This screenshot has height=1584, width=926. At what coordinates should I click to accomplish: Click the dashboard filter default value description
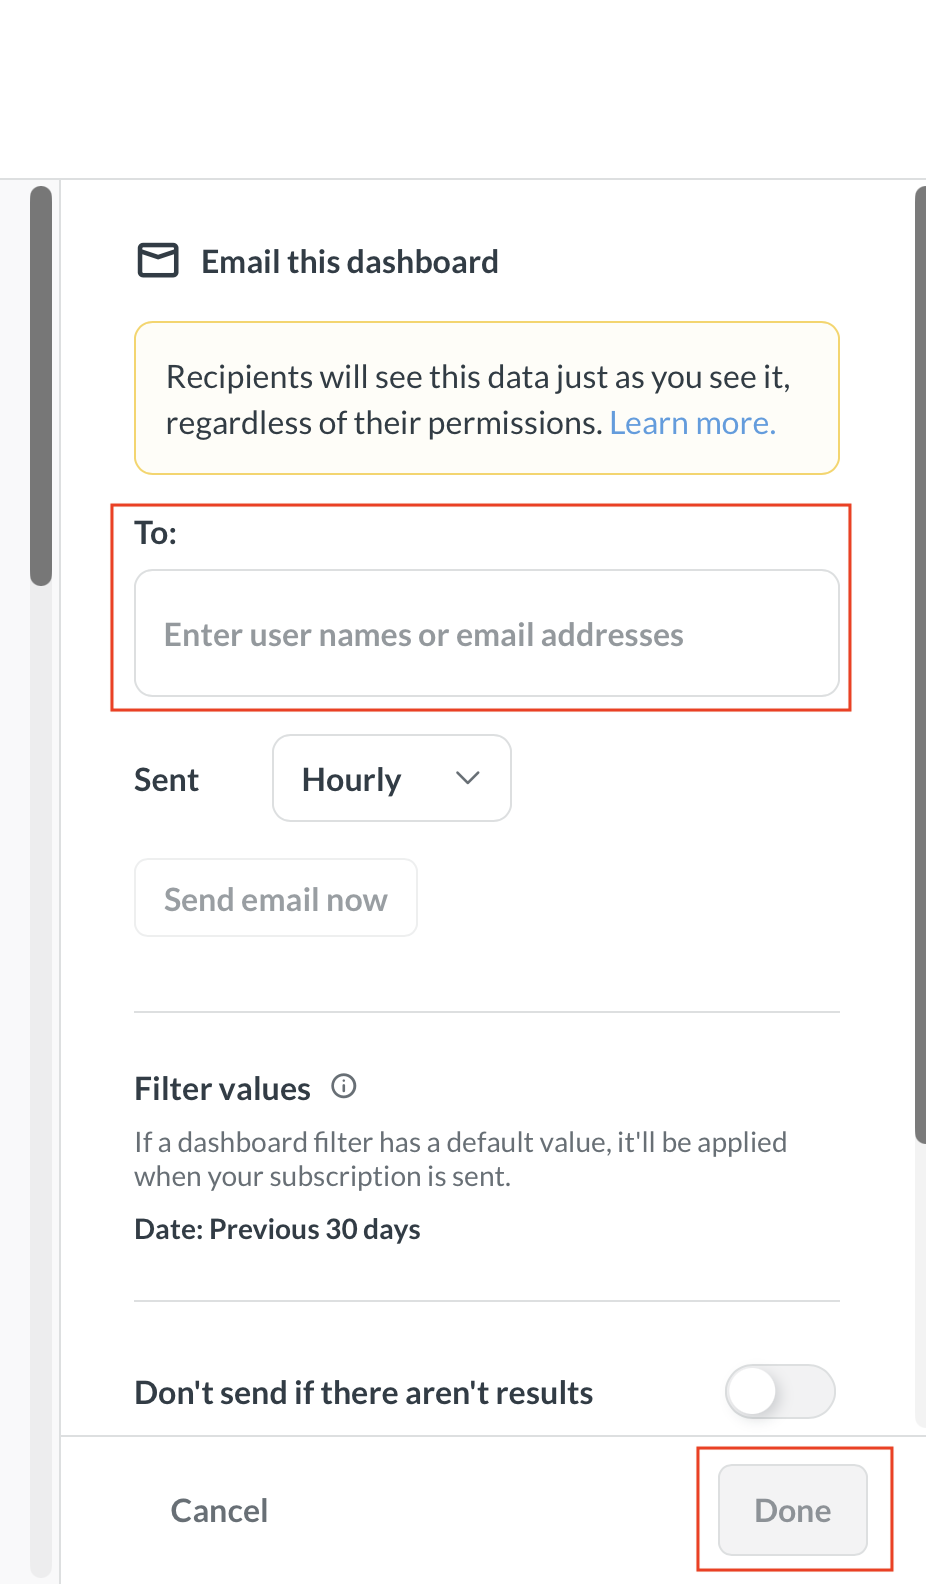460,1159
